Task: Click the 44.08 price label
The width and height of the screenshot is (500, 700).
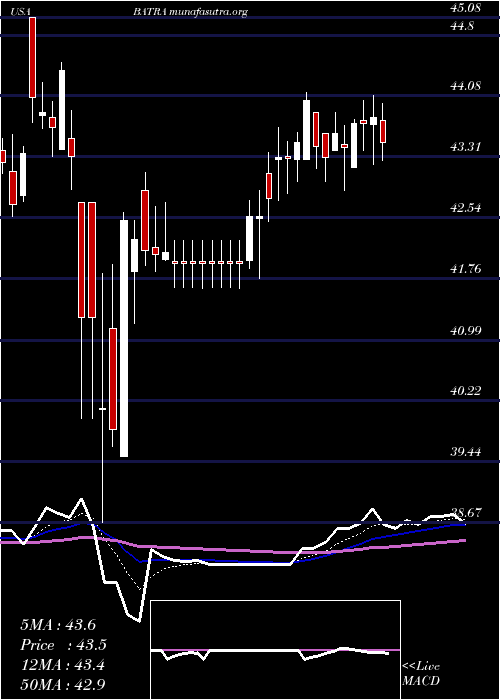Action: (x=467, y=85)
